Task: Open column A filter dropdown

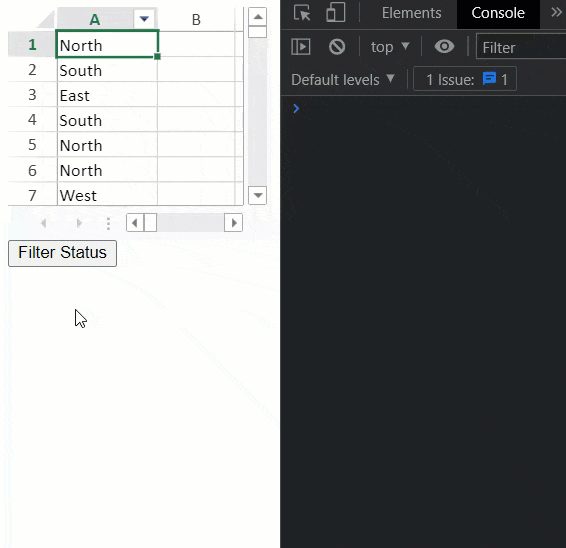Action: 144,19
